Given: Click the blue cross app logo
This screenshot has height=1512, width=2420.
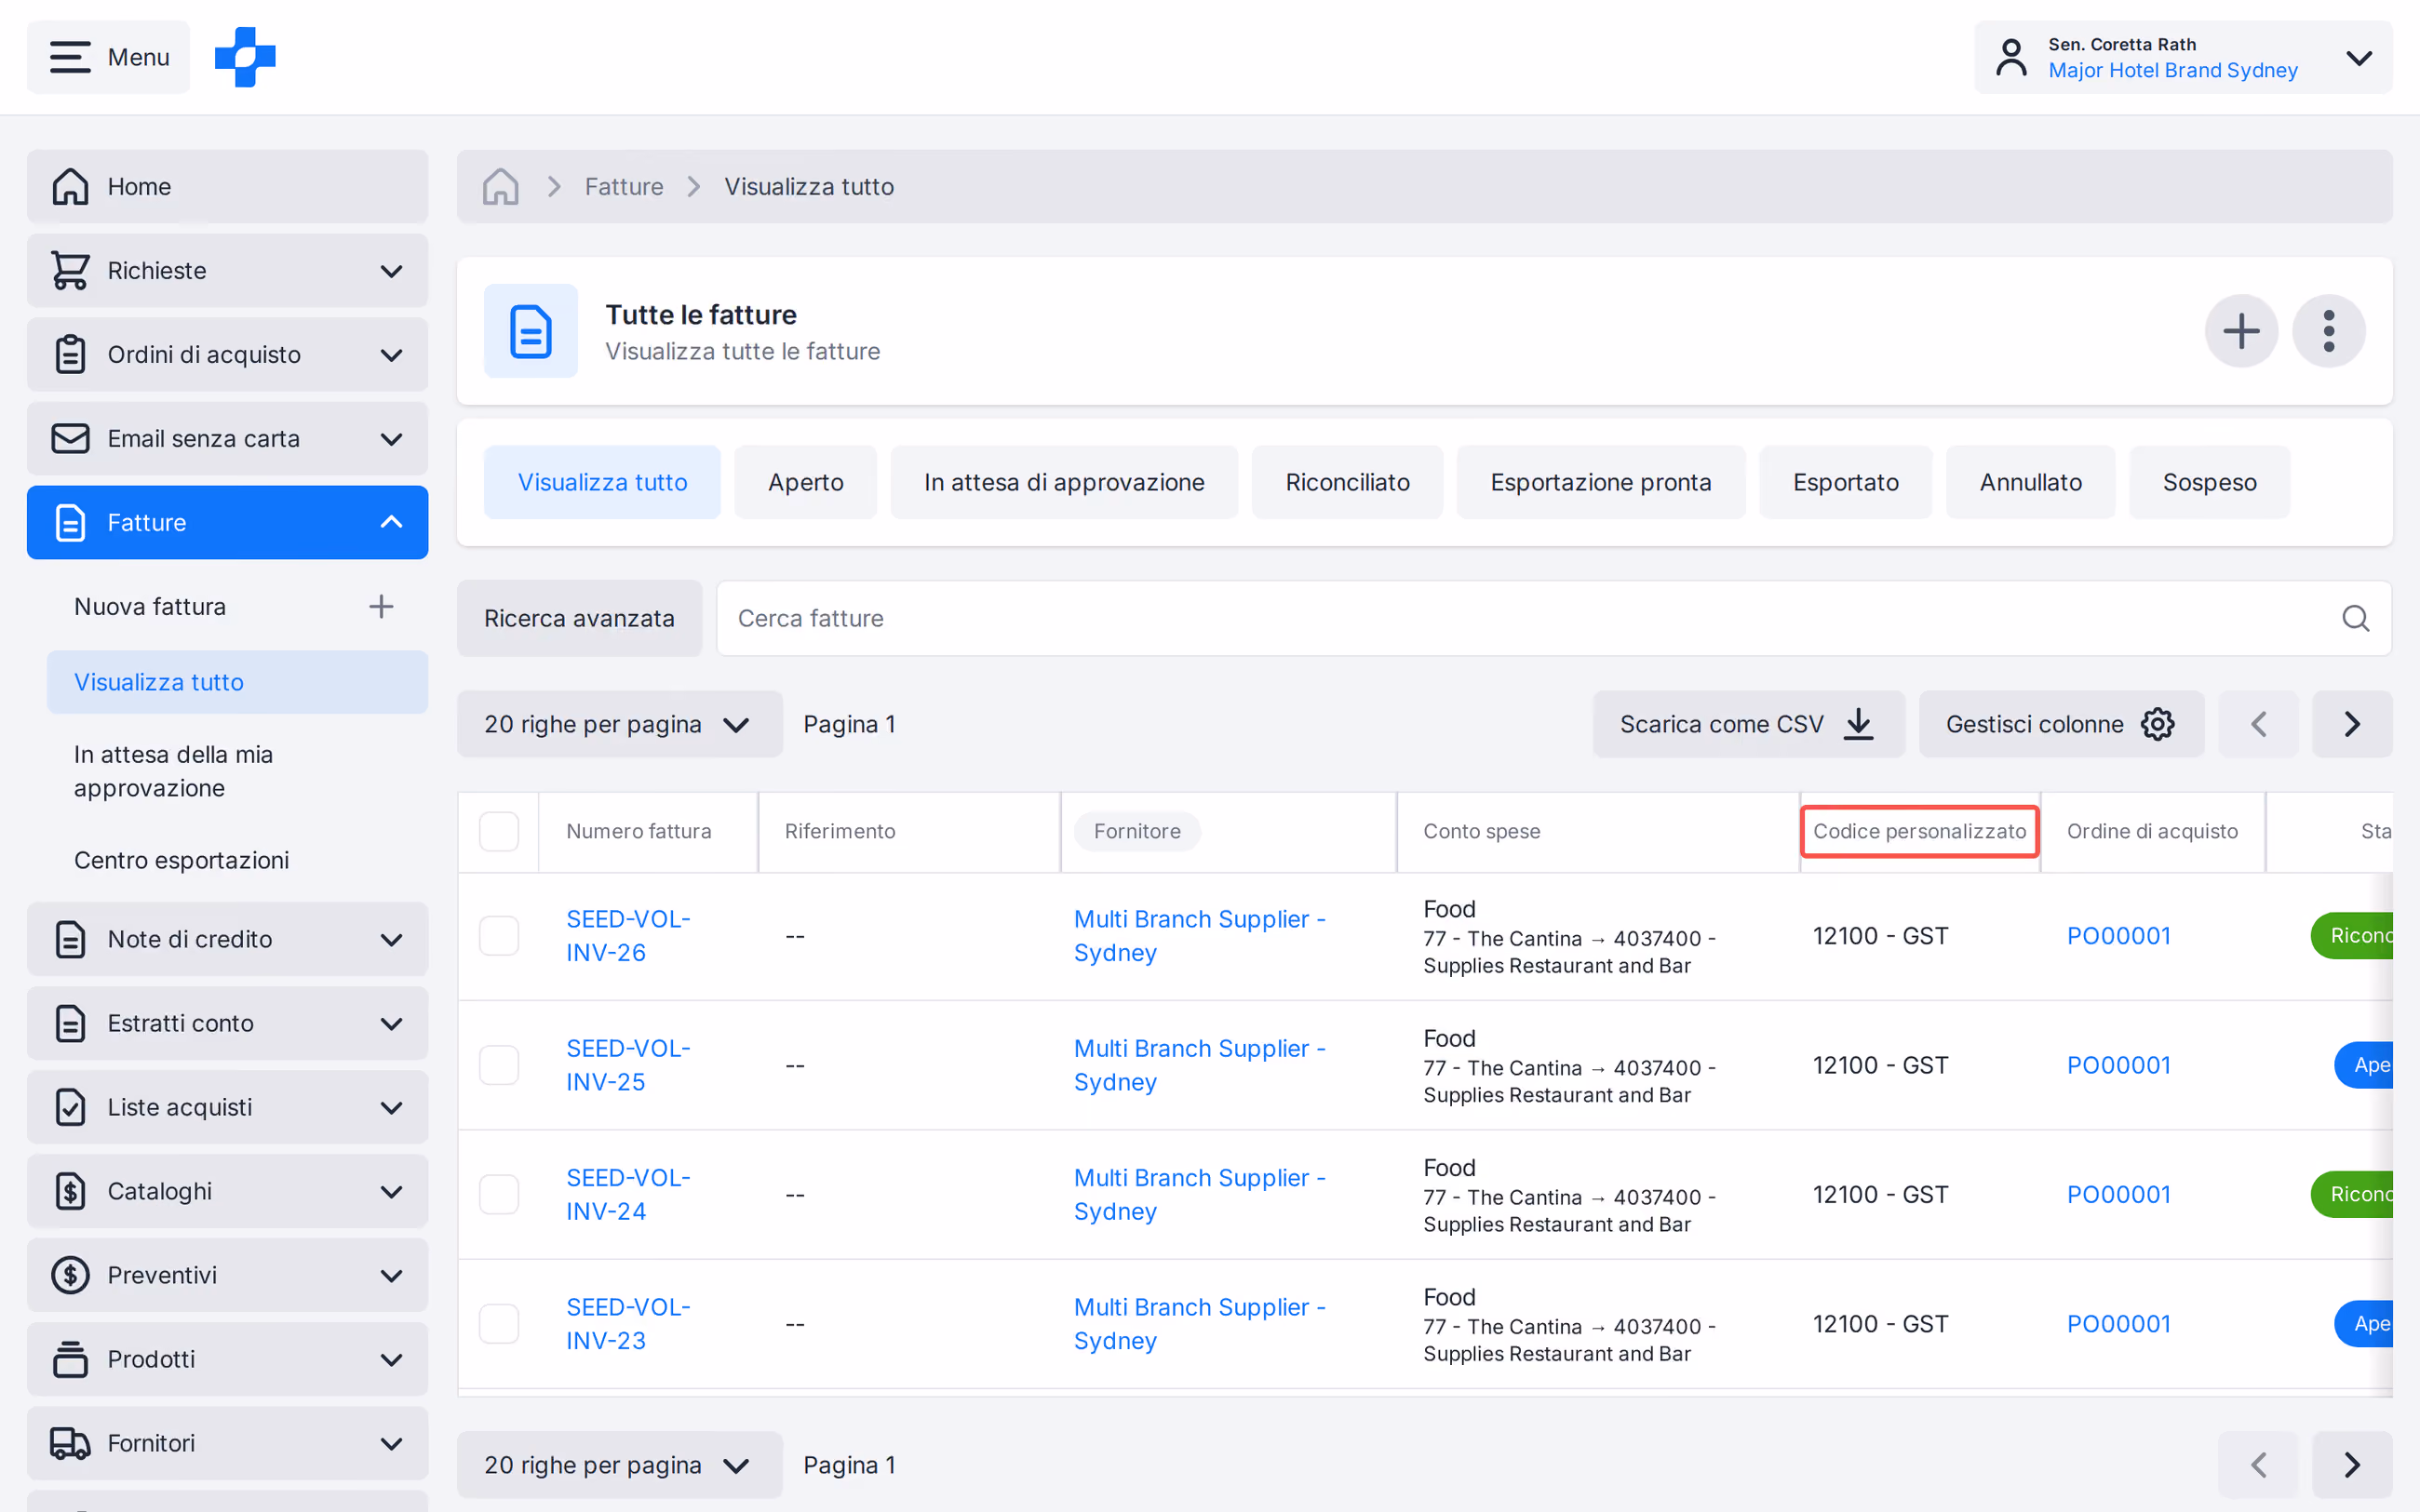Looking at the screenshot, I should coord(245,57).
